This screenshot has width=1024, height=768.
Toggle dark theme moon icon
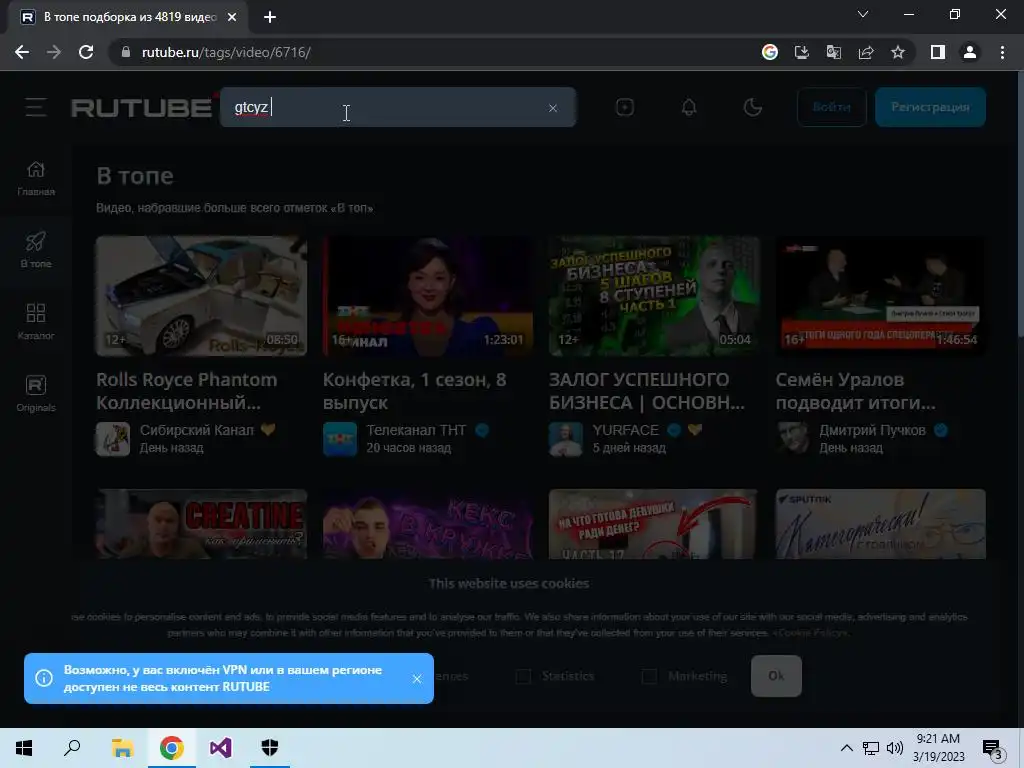click(x=752, y=107)
